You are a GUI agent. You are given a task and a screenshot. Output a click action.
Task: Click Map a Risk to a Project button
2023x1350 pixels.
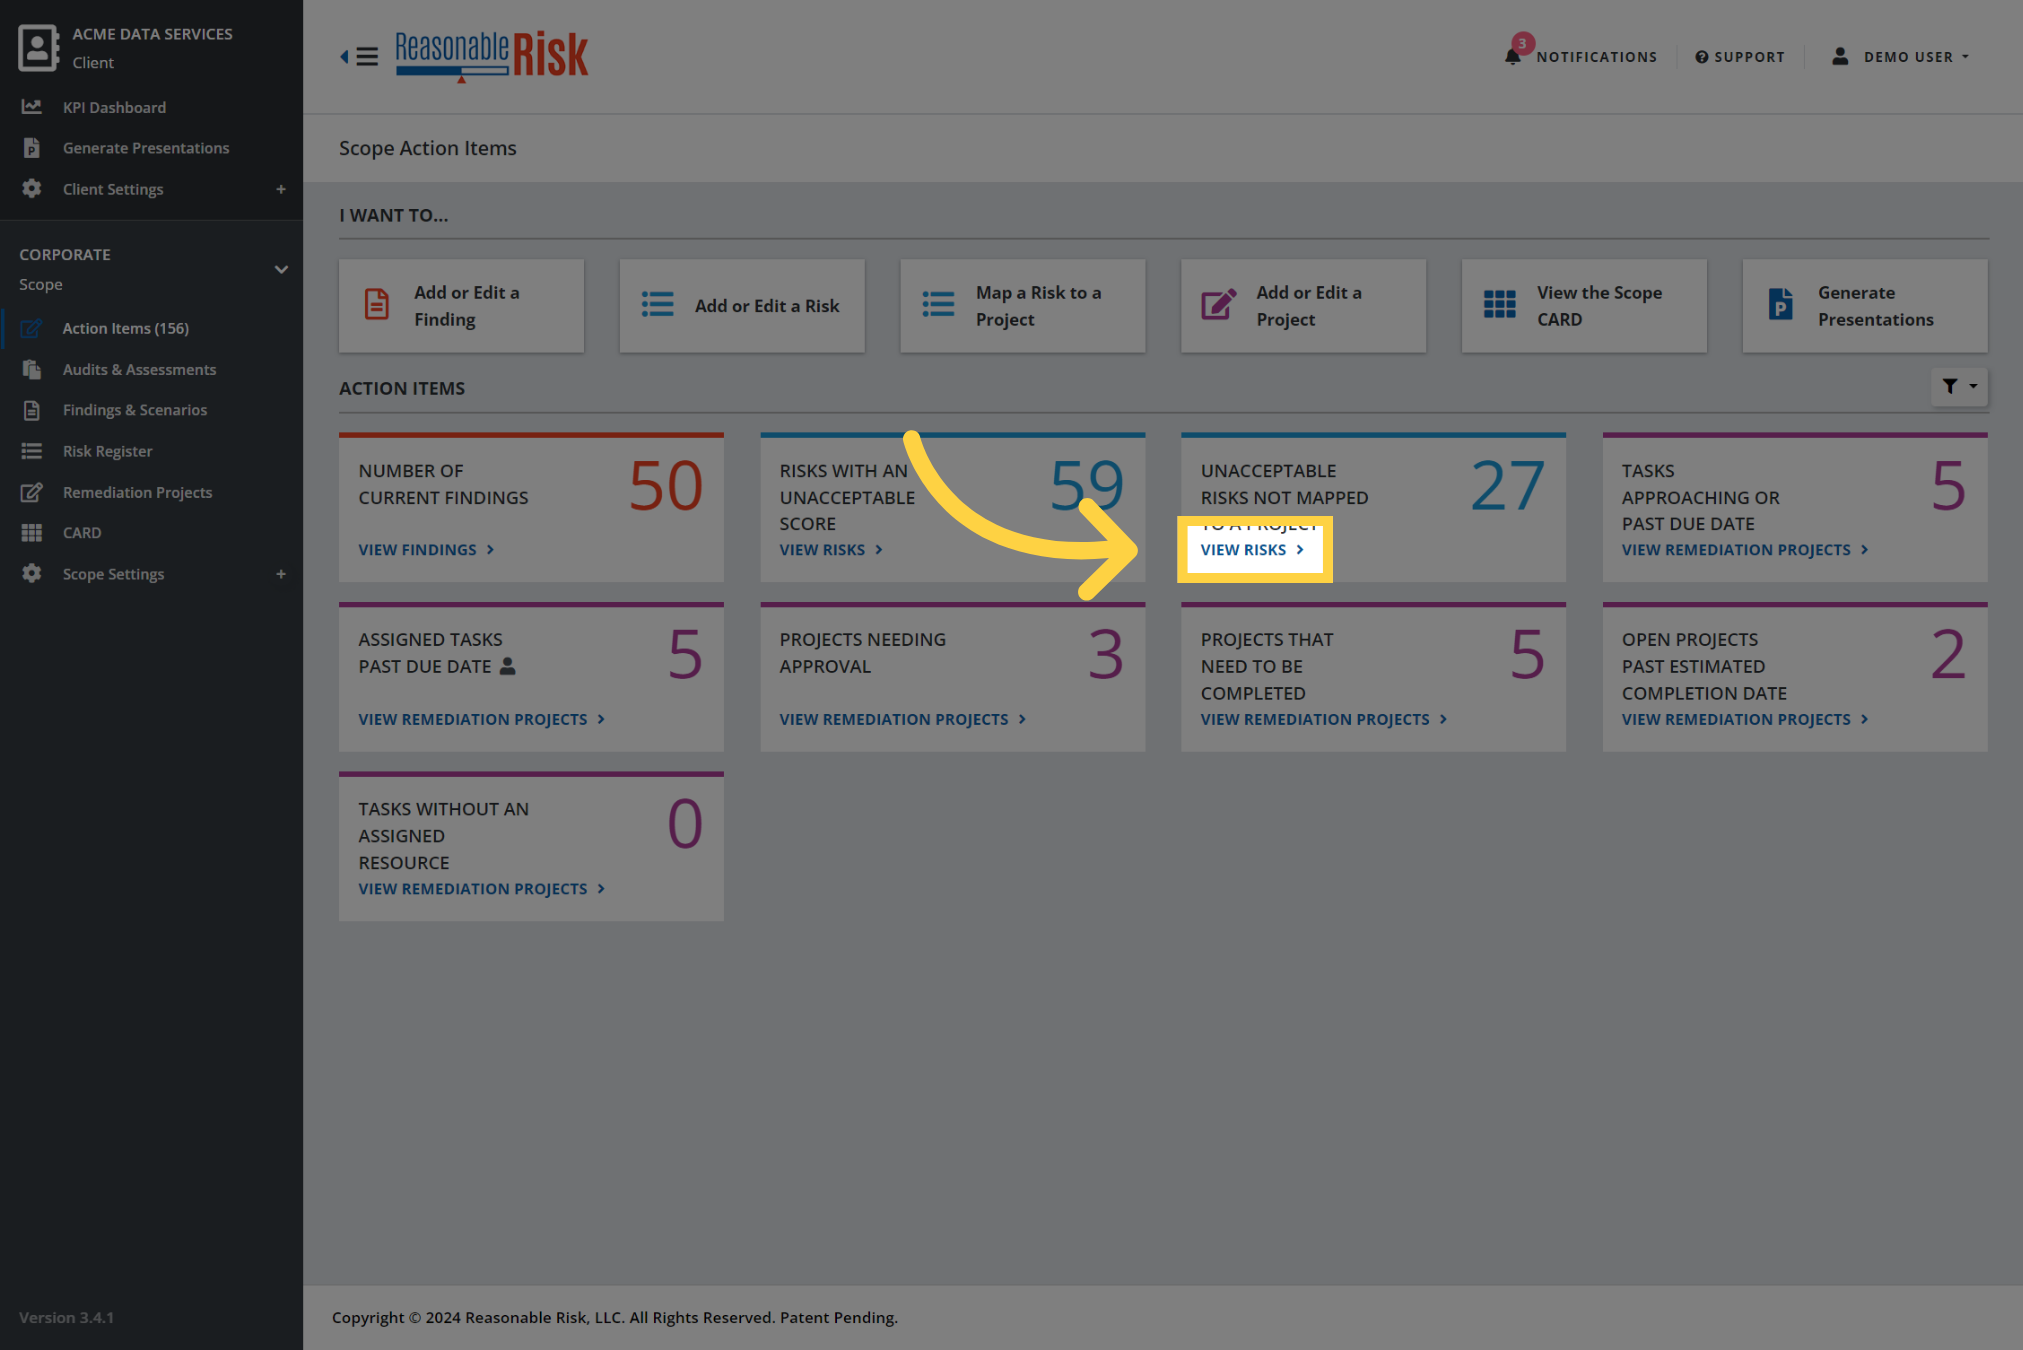click(x=1022, y=306)
